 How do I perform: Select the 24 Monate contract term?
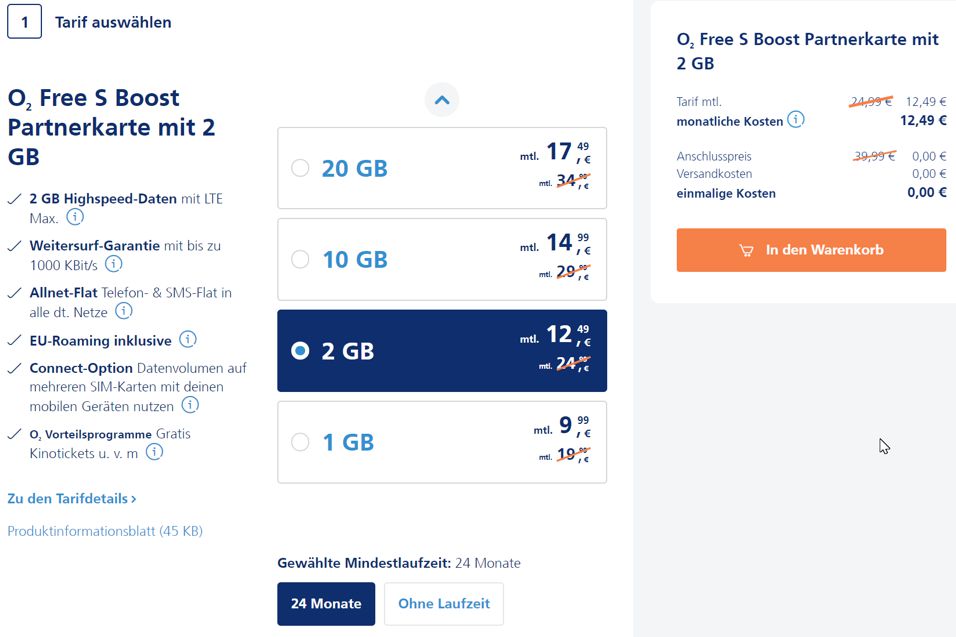[326, 604]
